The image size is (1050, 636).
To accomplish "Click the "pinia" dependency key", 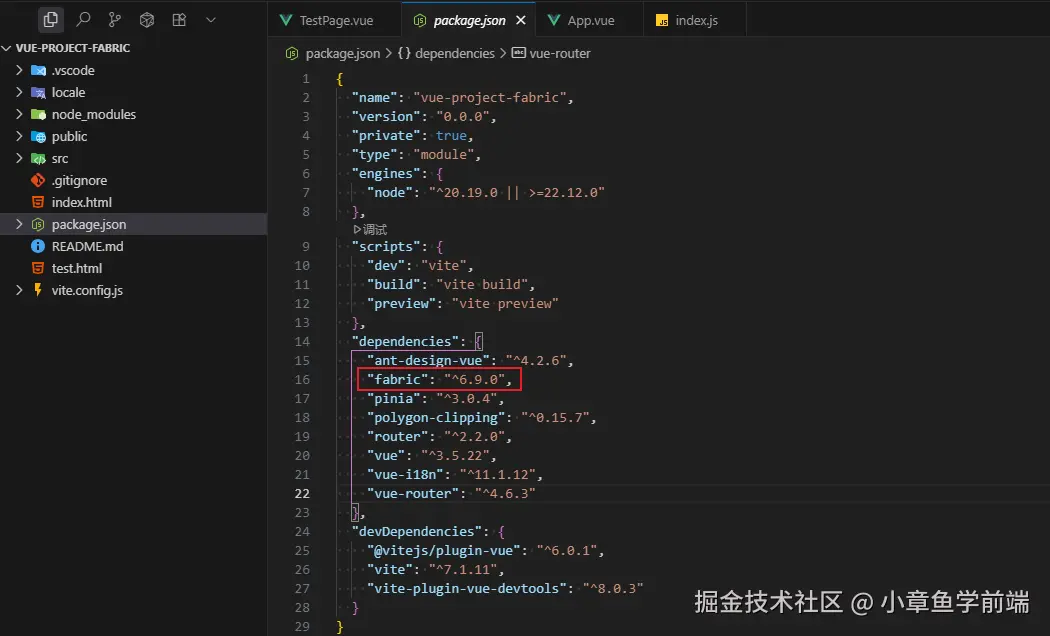I will 394,398.
